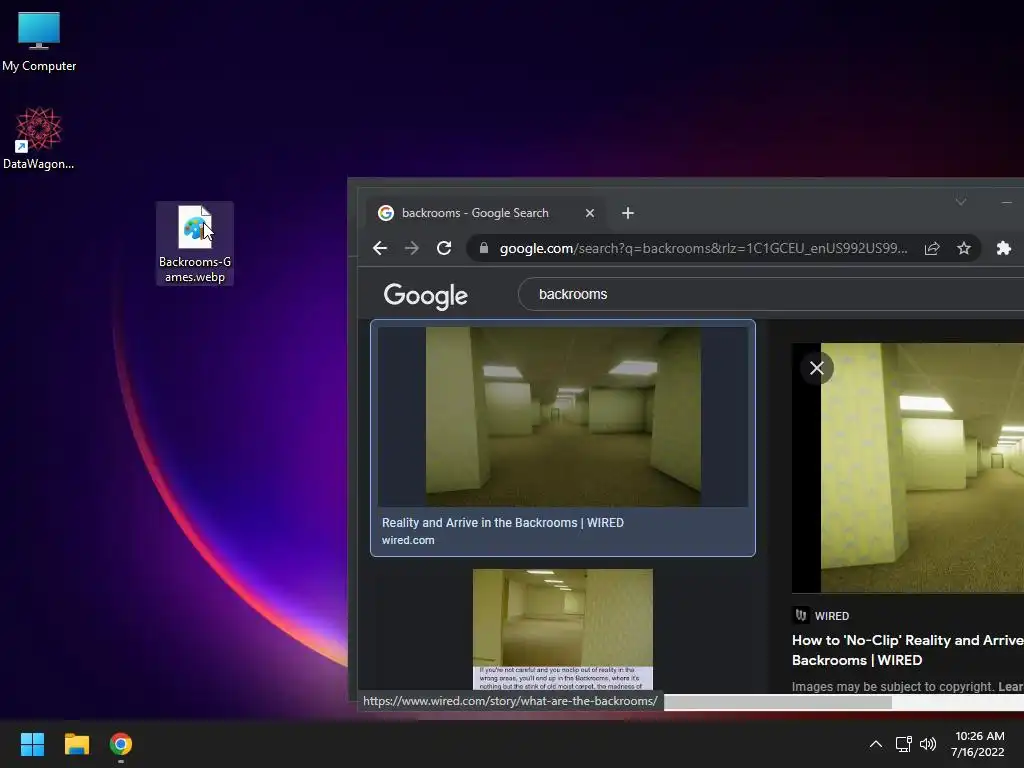Click the backrooms search box
The height and width of the screenshot is (768, 1024).
[771, 294]
